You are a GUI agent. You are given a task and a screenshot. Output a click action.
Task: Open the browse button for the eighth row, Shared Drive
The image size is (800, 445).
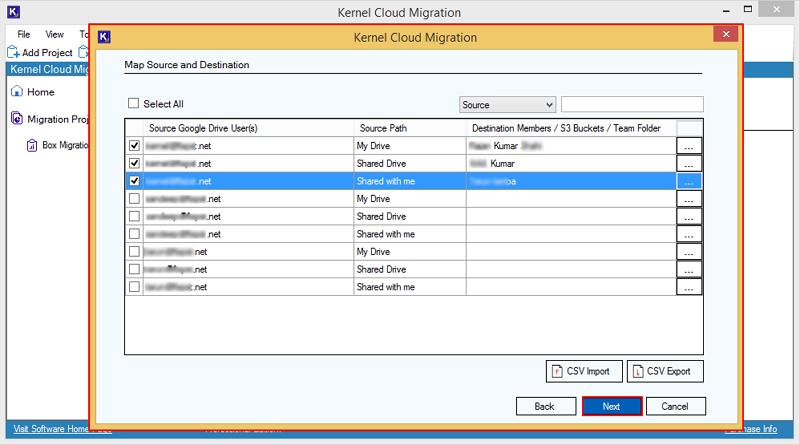[689, 269]
